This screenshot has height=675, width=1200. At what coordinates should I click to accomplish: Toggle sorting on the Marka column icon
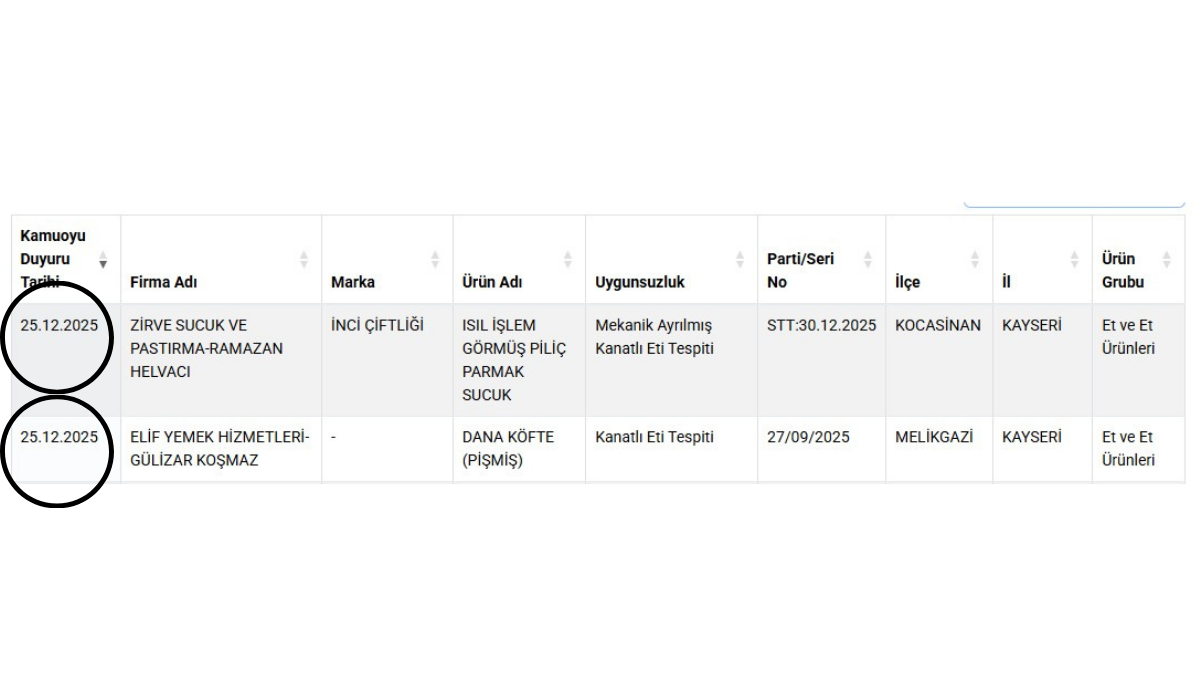(x=435, y=260)
